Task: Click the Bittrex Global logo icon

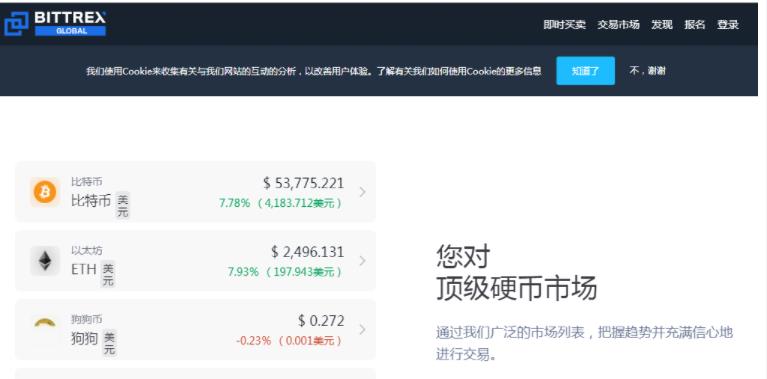Action: pos(16,23)
